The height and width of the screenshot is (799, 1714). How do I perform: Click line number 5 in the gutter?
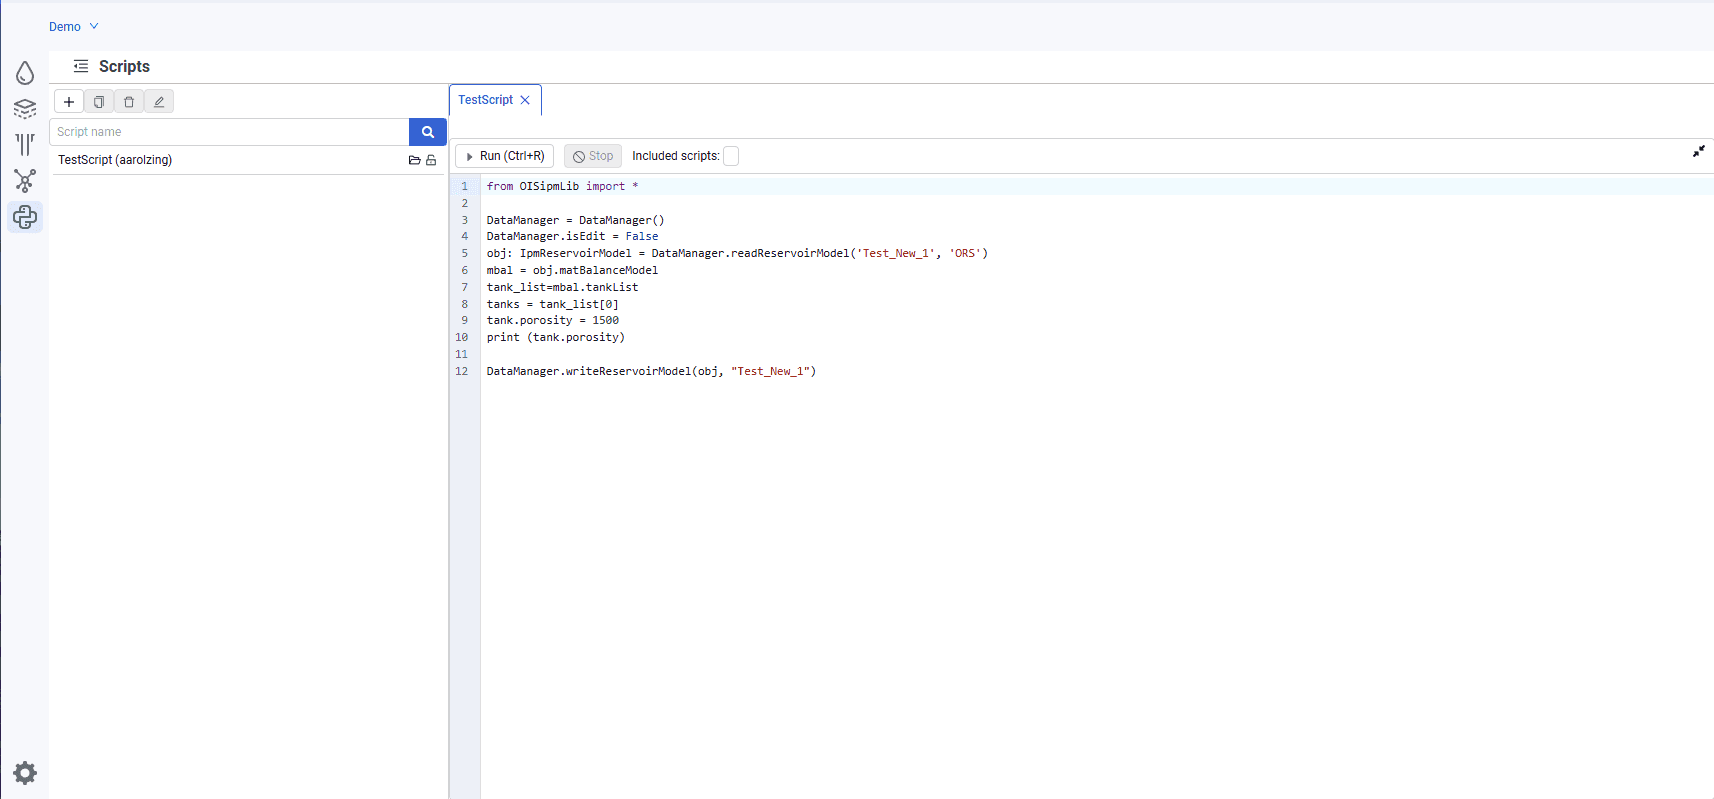pos(464,254)
